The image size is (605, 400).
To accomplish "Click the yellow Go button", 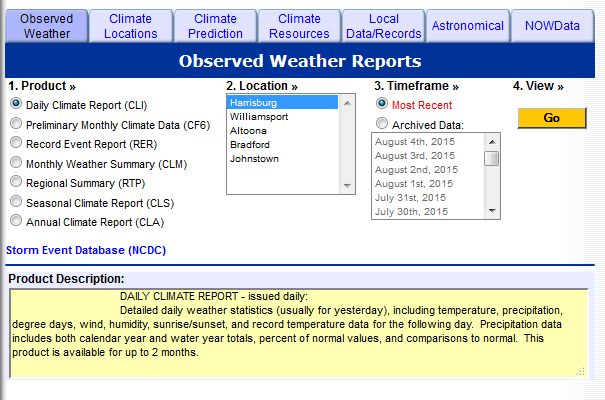I will 552,118.
